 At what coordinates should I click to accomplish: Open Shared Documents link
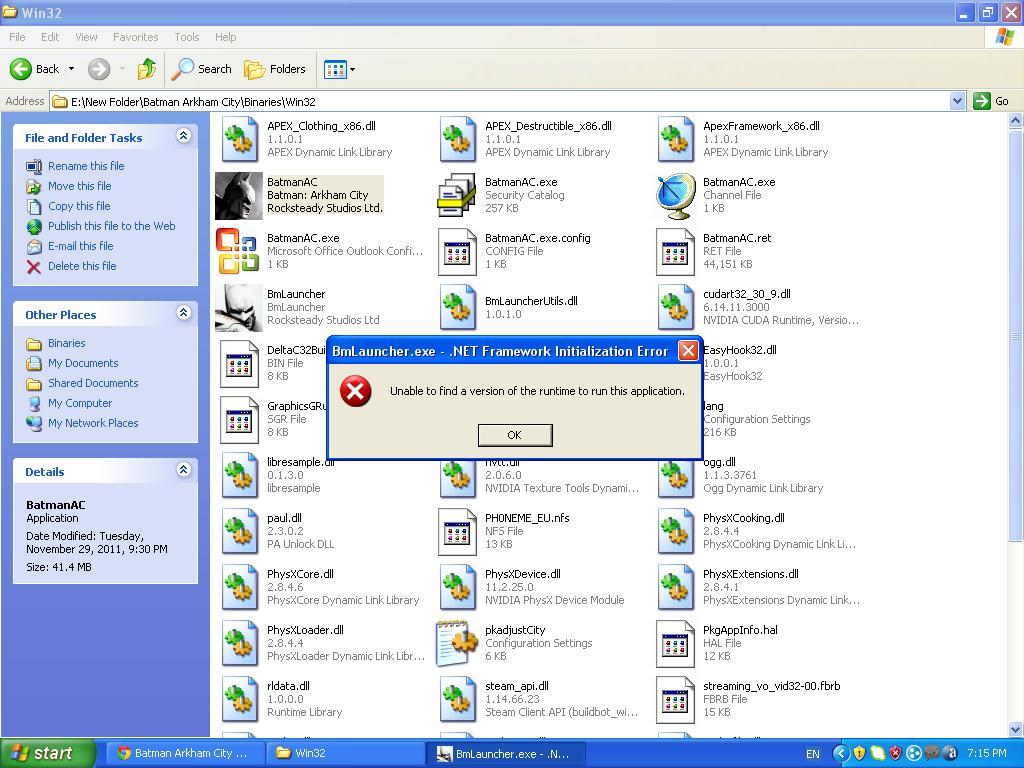tap(93, 383)
